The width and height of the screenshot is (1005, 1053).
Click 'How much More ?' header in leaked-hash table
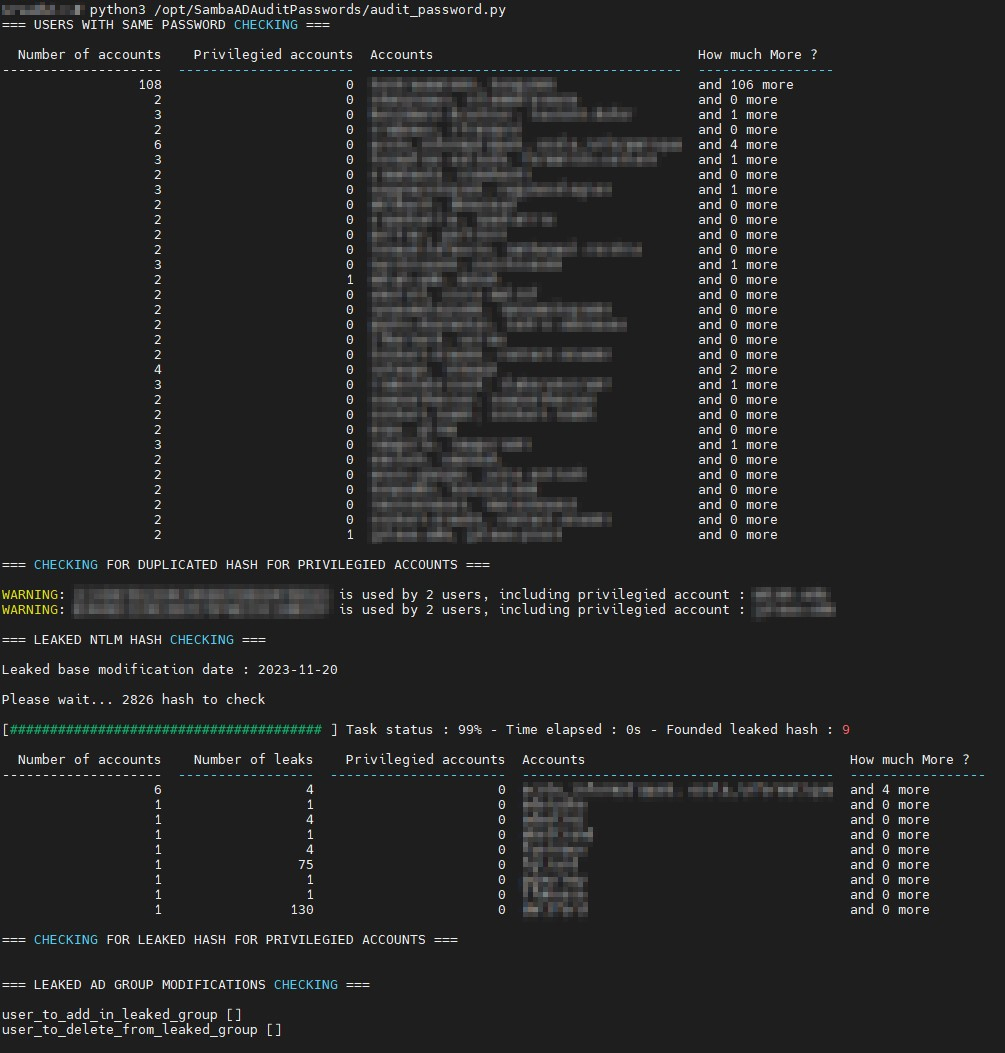pyautogui.click(x=910, y=760)
